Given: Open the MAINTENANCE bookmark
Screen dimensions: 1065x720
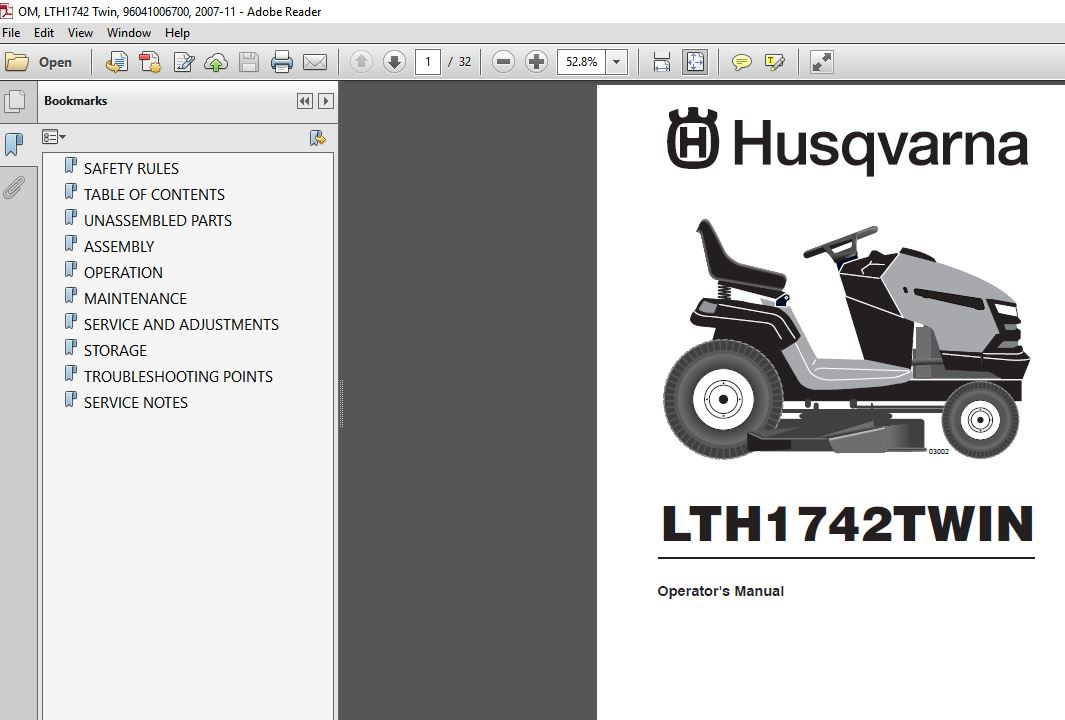Looking at the screenshot, I should [x=135, y=298].
